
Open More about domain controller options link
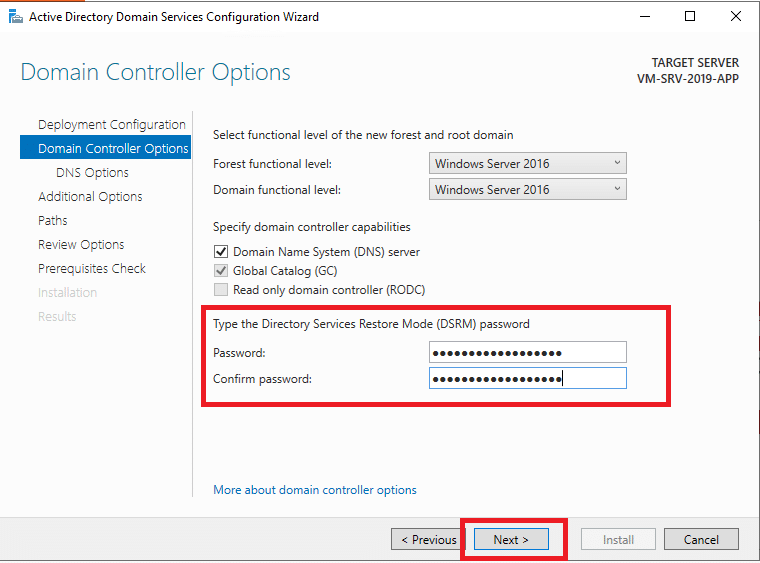coord(315,490)
